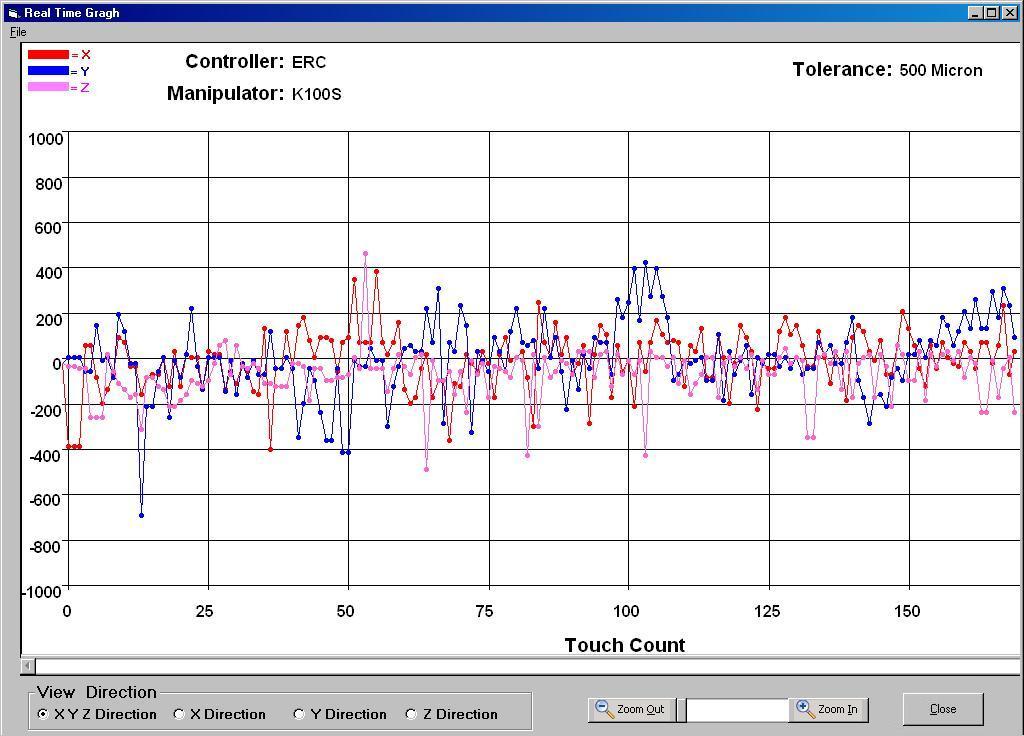
Task: Click the Close button at bottom right
Action: [942, 709]
